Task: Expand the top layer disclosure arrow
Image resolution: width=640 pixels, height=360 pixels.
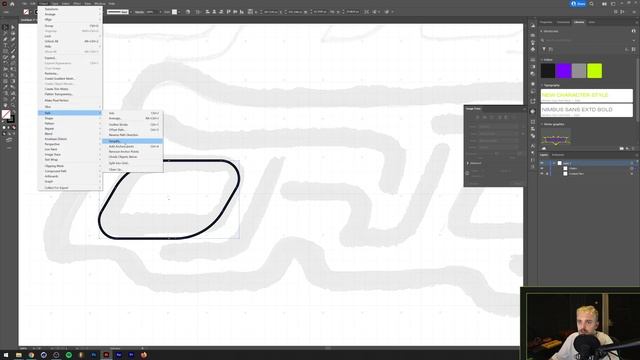Action: point(554,163)
